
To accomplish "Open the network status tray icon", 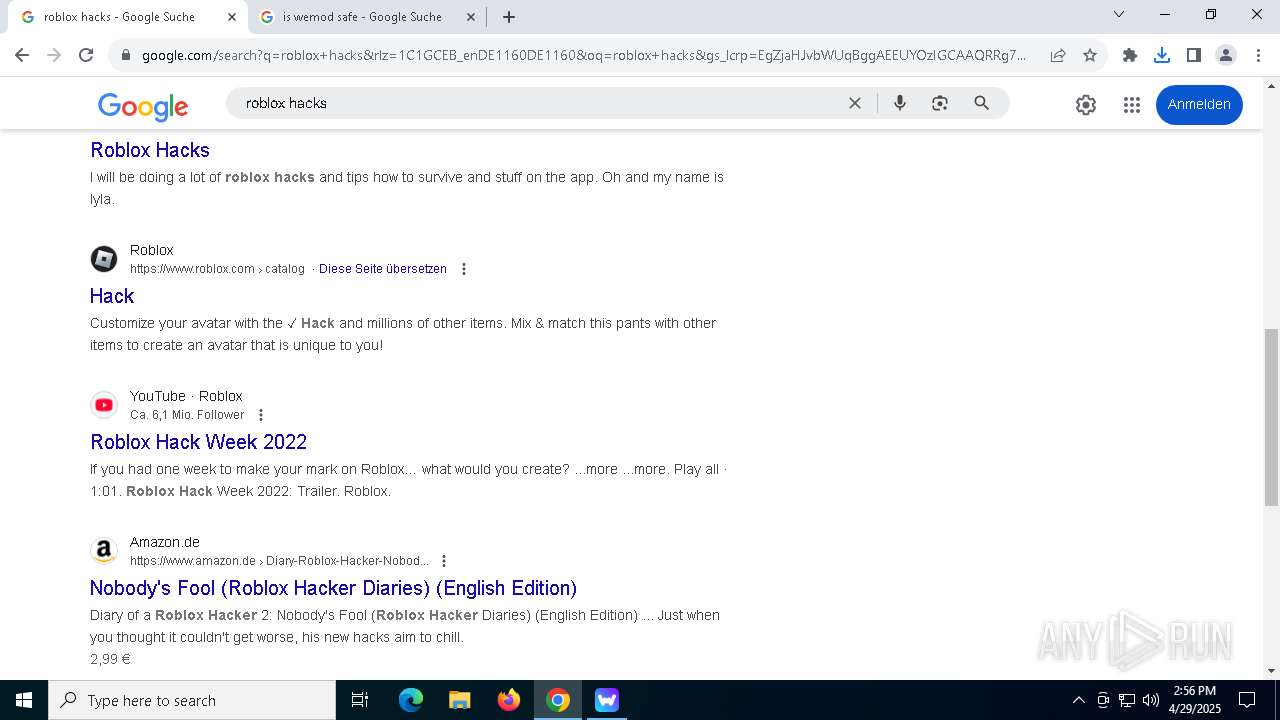I will tap(1127, 700).
